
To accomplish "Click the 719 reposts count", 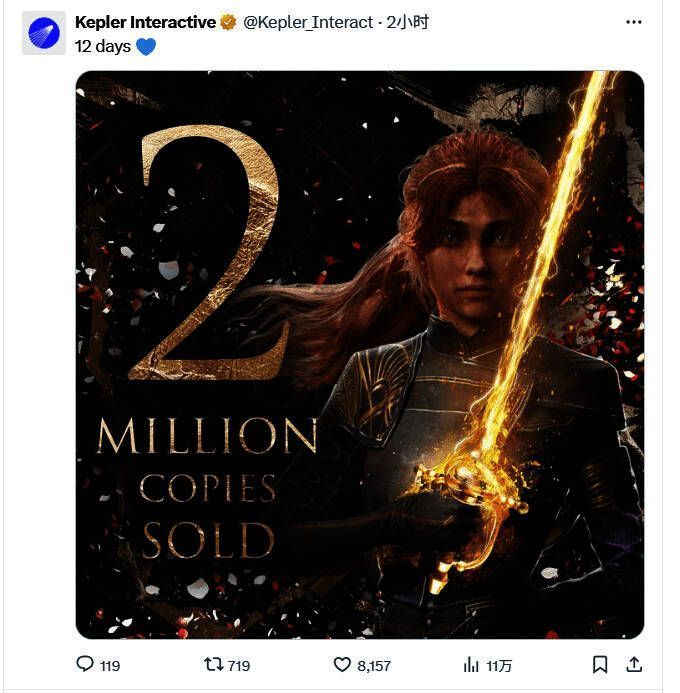I will click(238, 665).
